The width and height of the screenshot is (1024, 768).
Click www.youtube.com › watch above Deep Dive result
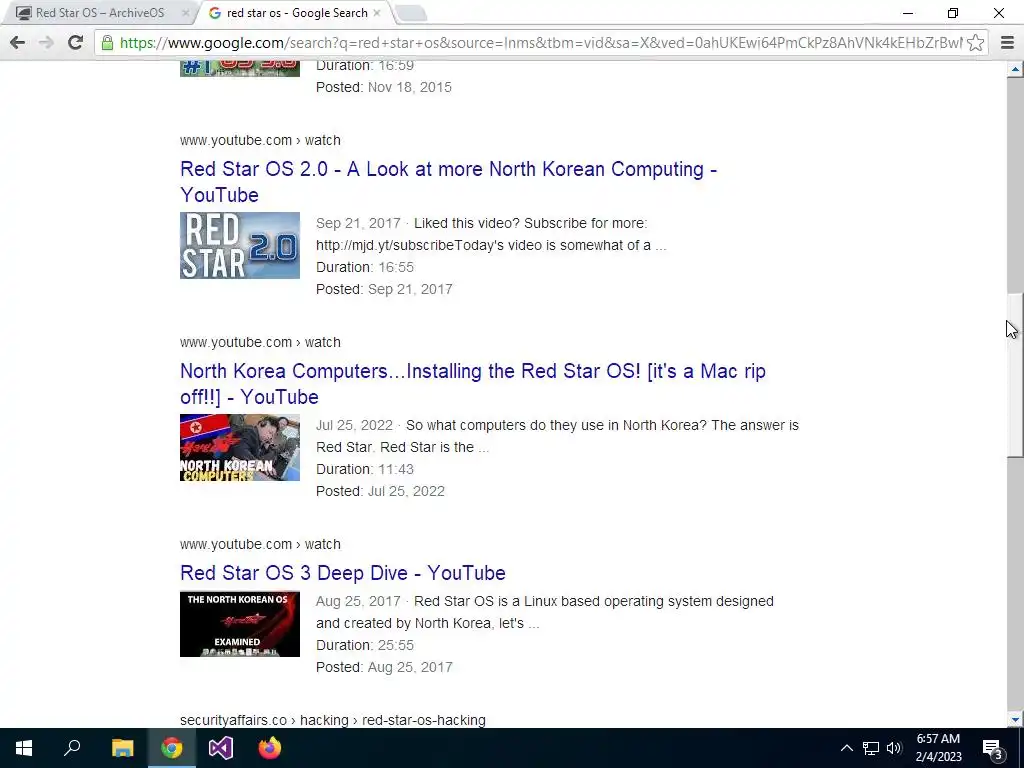click(260, 544)
